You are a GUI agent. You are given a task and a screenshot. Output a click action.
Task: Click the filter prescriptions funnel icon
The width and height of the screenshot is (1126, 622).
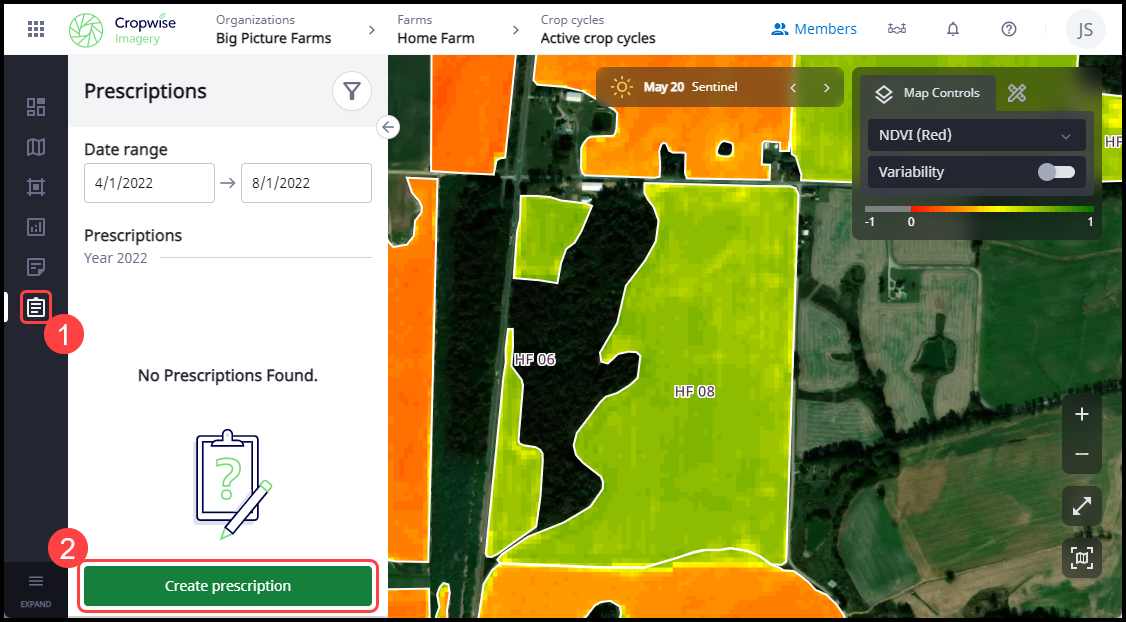pos(352,92)
